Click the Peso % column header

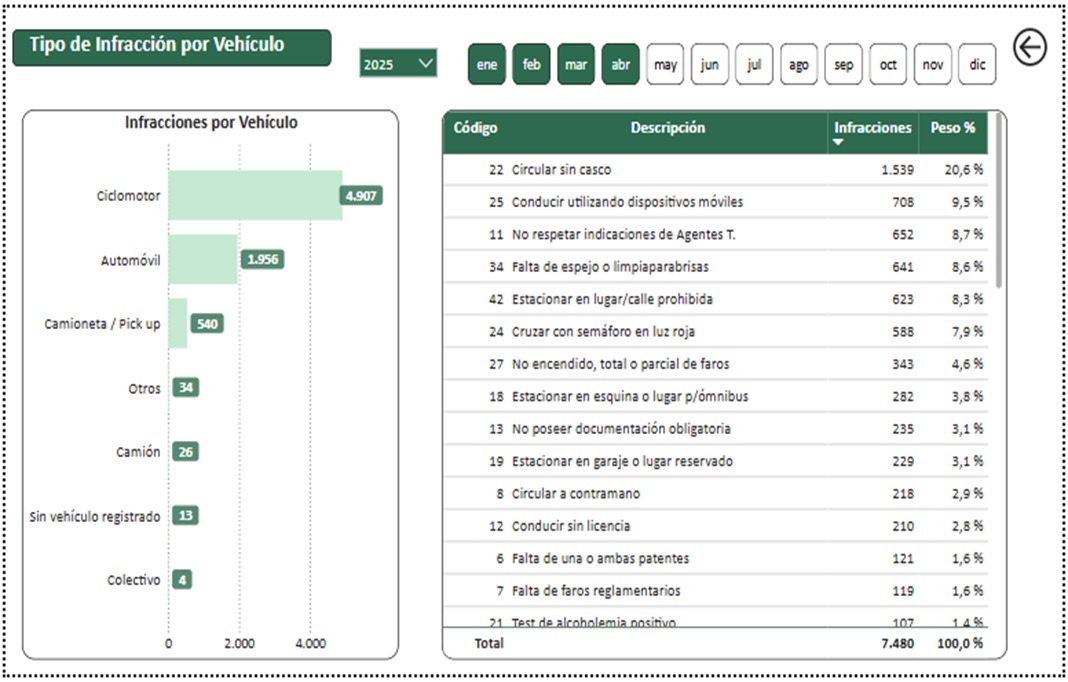tap(952, 128)
